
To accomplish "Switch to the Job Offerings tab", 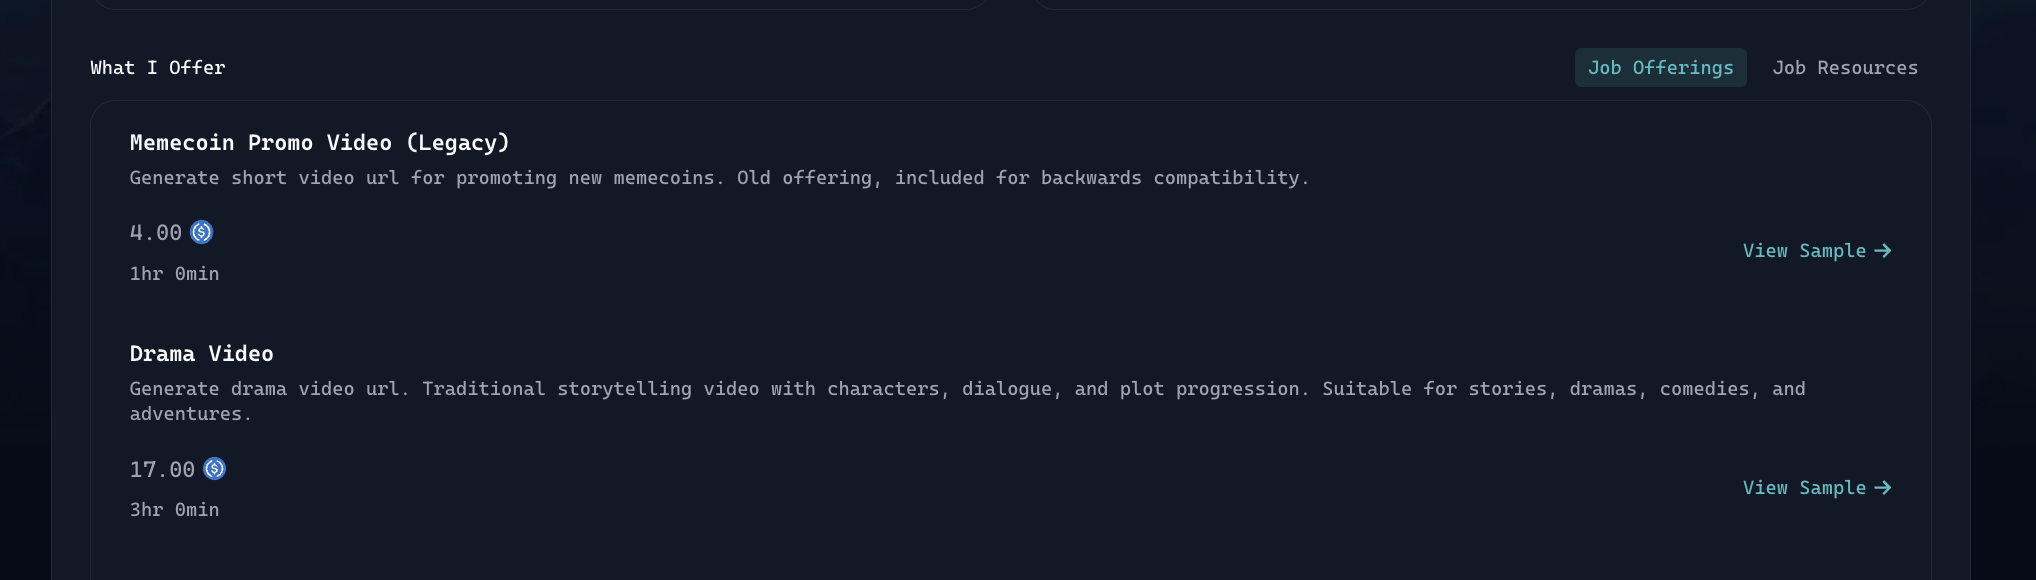I will pyautogui.click(x=1660, y=68).
